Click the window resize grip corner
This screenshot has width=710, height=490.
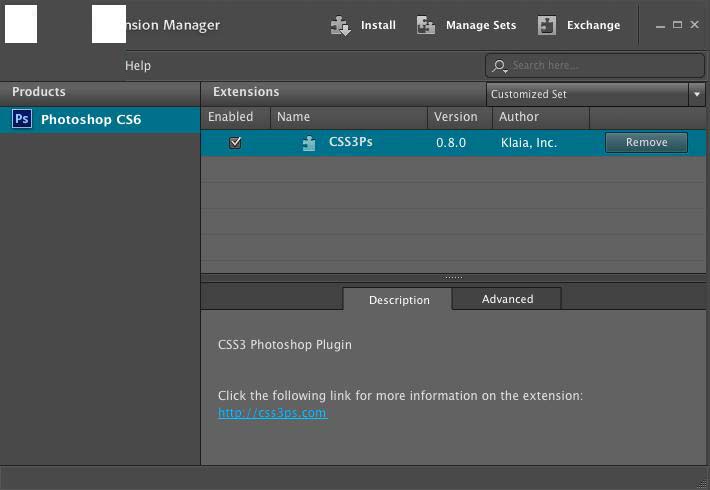[703, 484]
